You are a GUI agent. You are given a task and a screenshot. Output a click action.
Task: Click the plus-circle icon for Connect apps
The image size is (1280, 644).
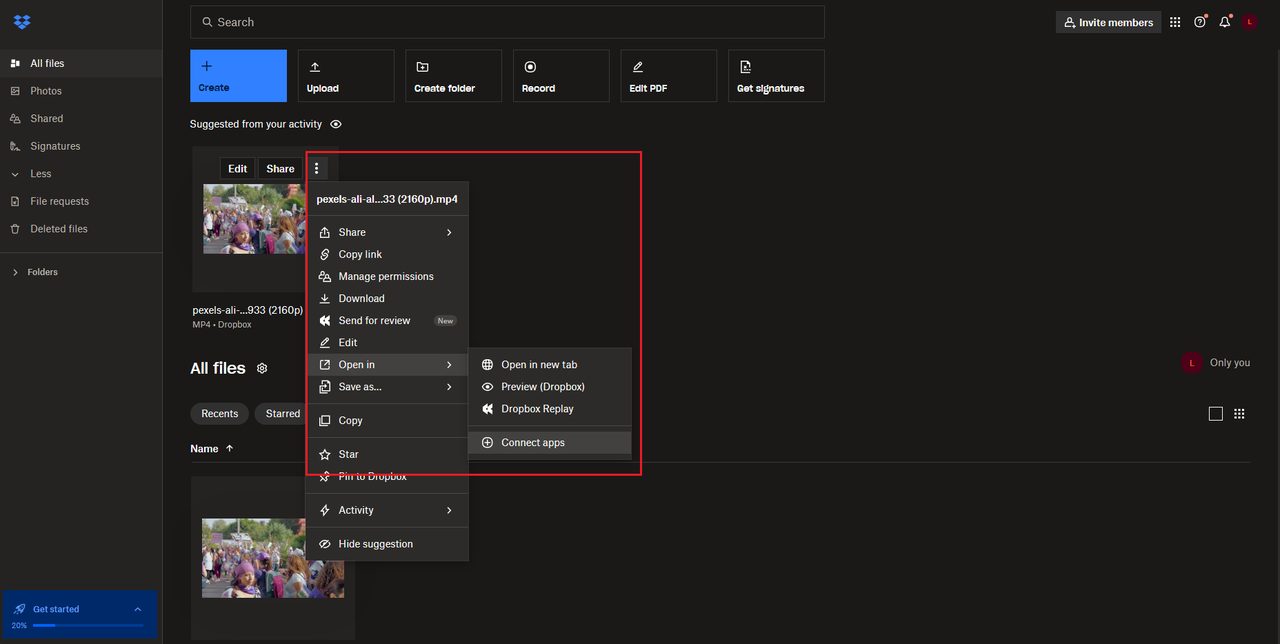tap(488, 443)
